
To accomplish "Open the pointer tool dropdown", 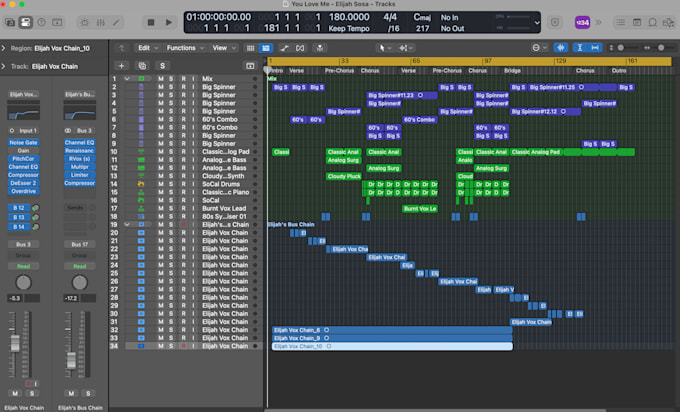I will tap(385, 48).
